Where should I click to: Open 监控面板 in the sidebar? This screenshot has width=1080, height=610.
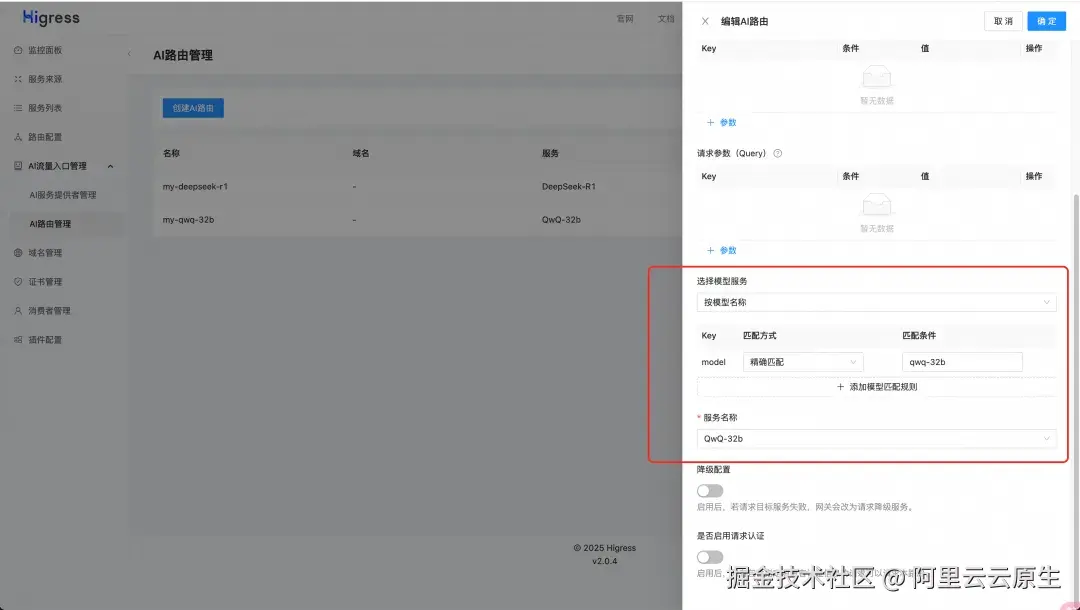[45, 50]
